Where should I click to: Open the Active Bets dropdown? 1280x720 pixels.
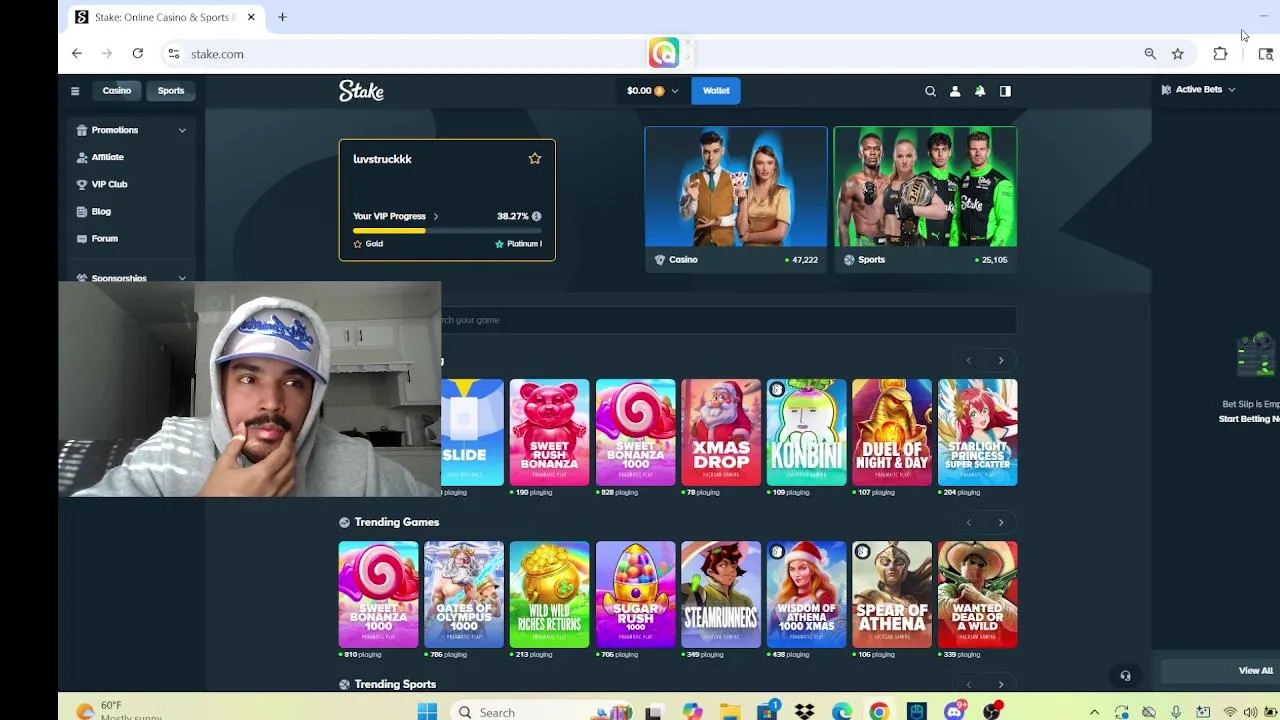1198,90
